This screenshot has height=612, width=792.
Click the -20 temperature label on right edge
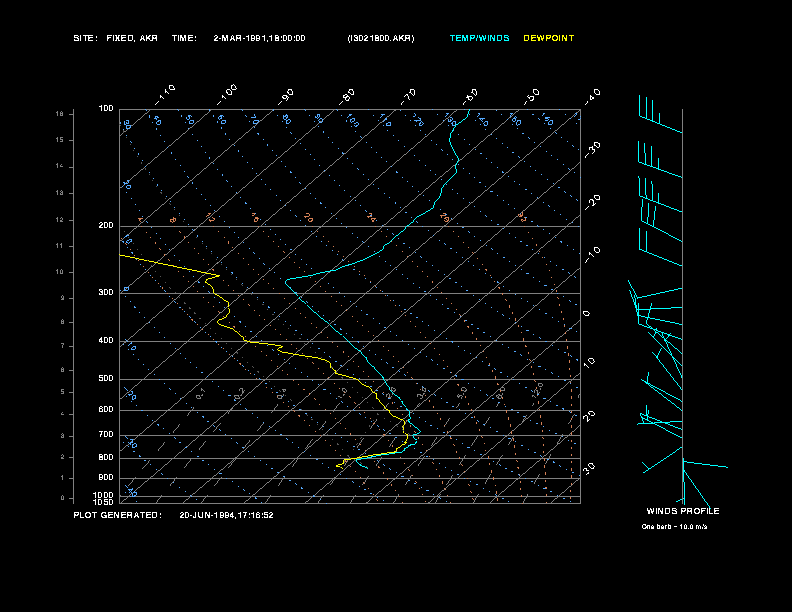[593, 202]
